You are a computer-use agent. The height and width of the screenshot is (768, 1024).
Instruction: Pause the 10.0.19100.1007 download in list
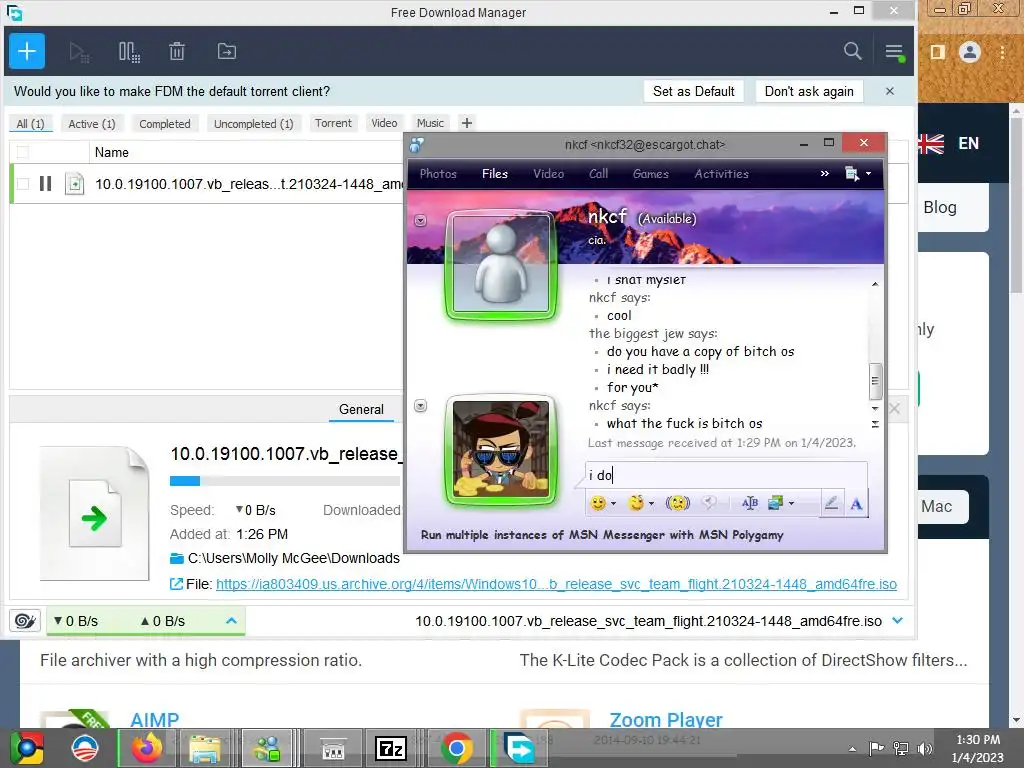click(x=45, y=184)
